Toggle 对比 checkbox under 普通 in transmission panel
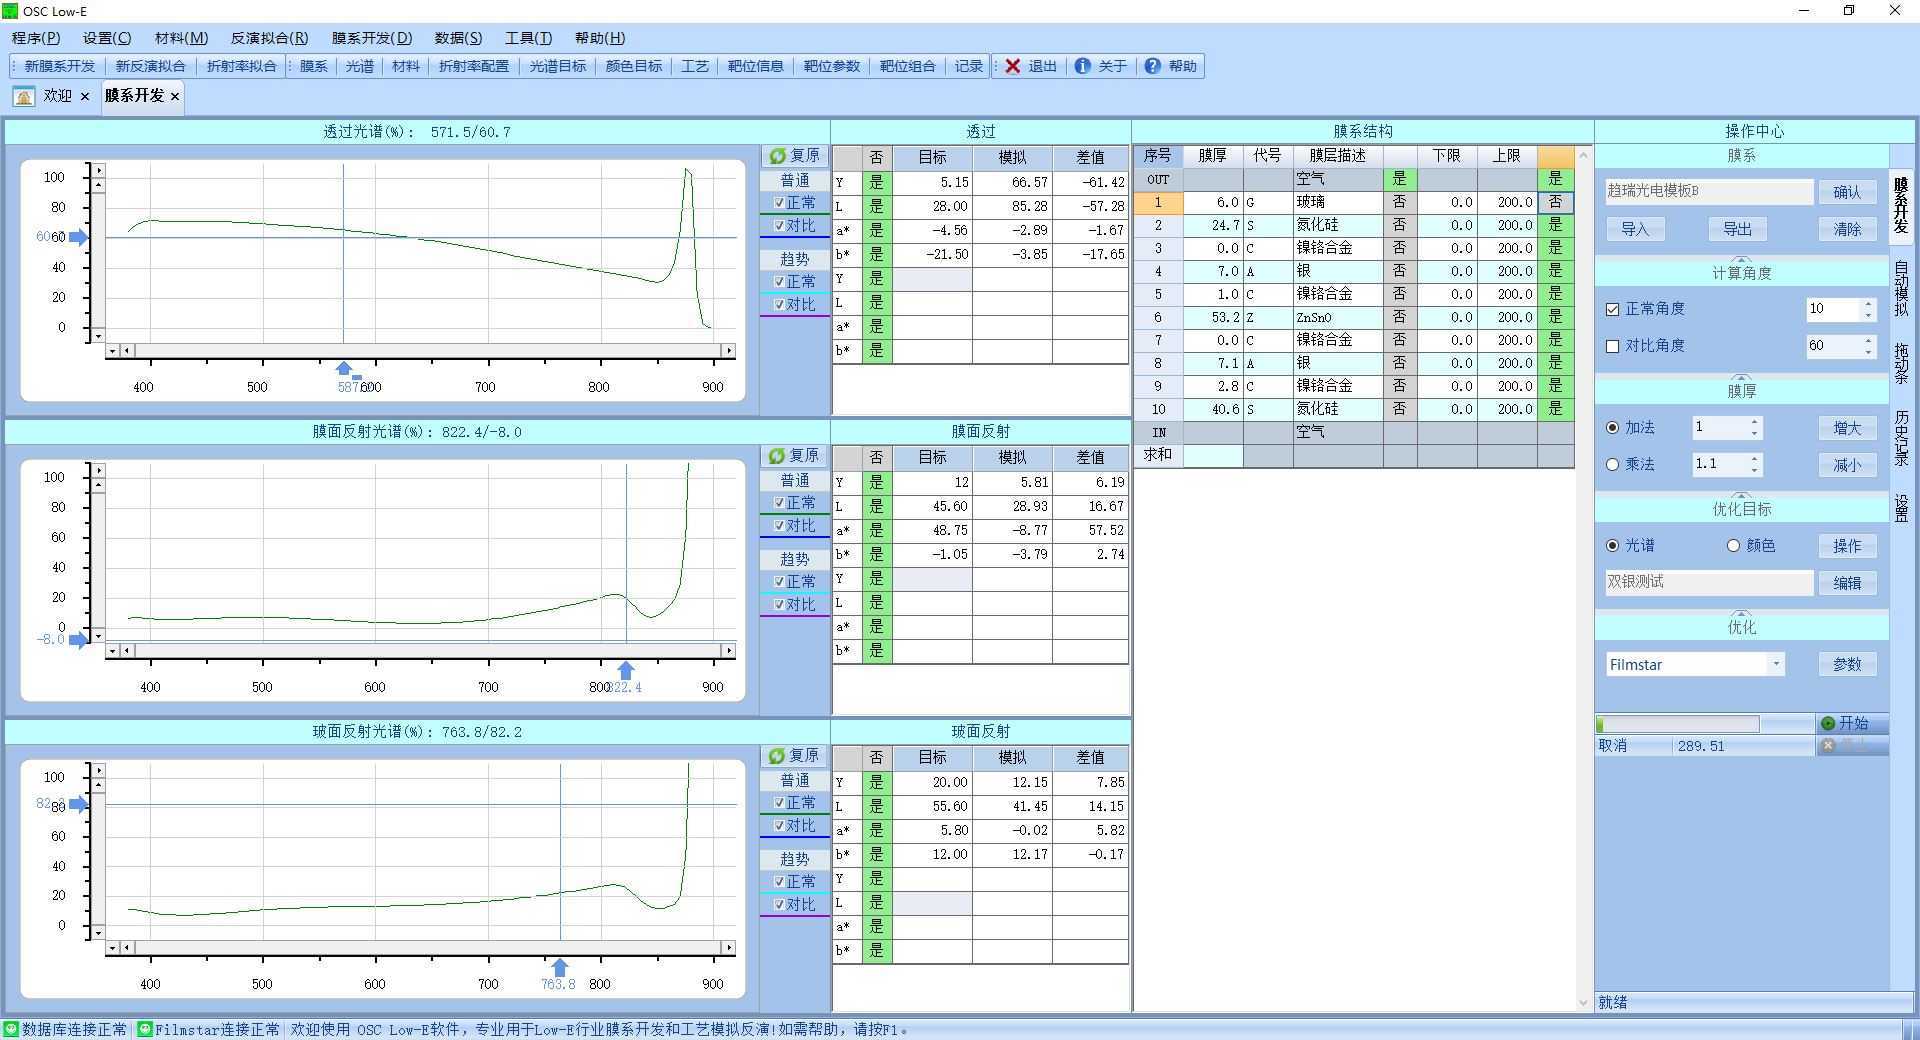The width and height of the screenshot is (1920, 1040). pos(779,226)
